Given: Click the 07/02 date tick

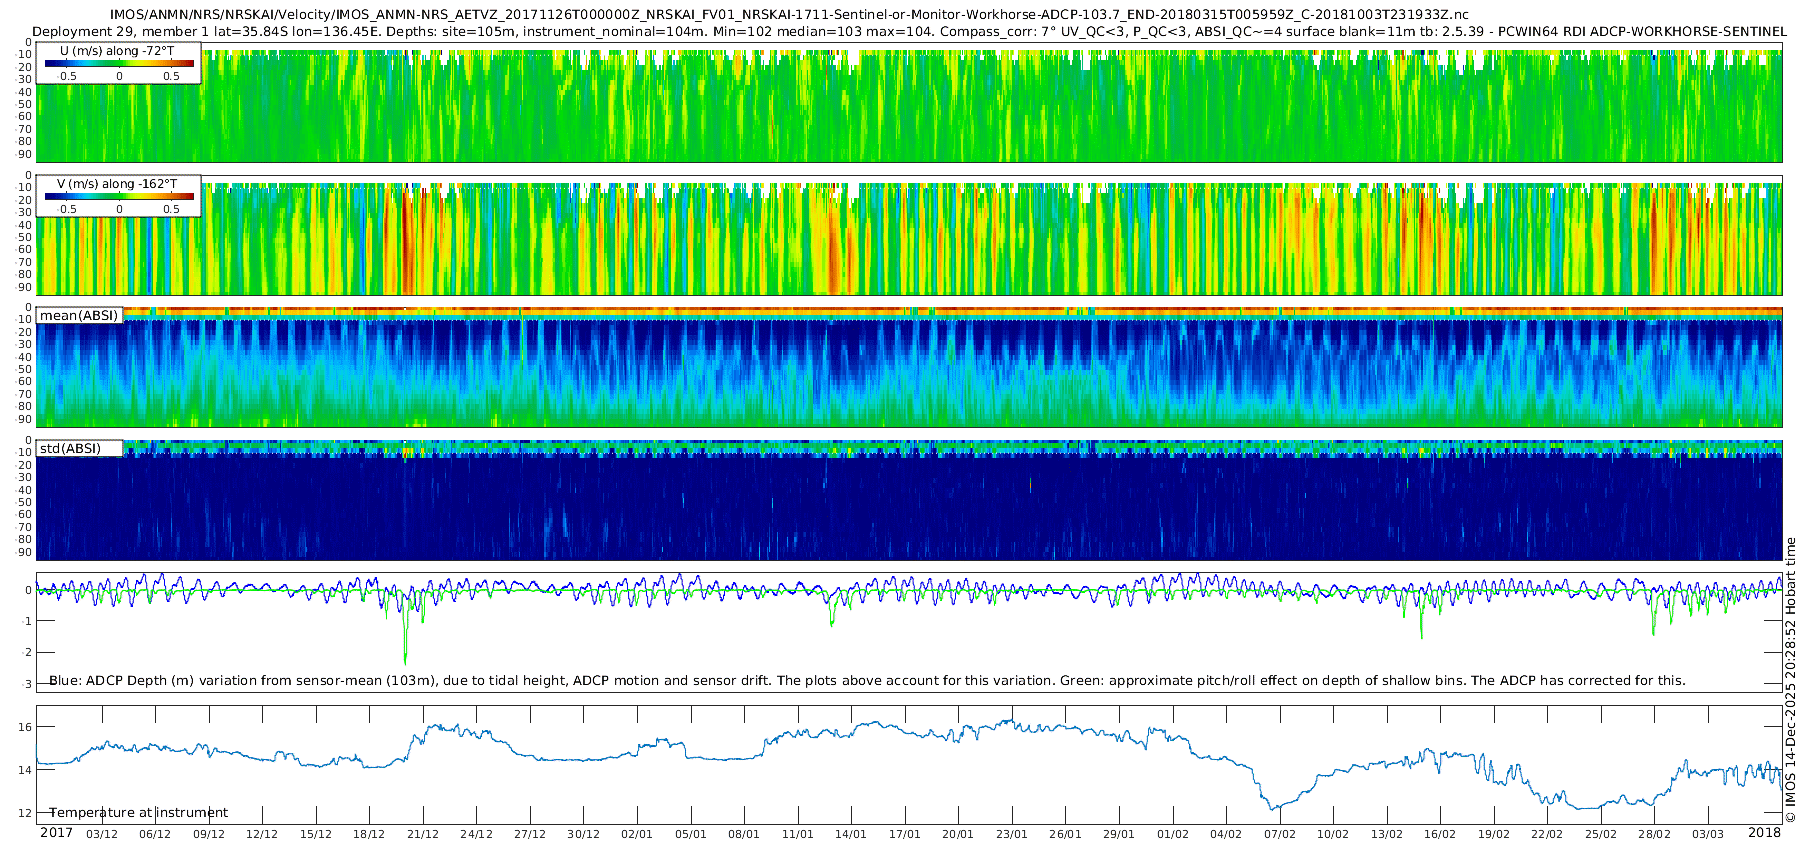Looking at the screenshot, I should click(x=1280, y=834).
